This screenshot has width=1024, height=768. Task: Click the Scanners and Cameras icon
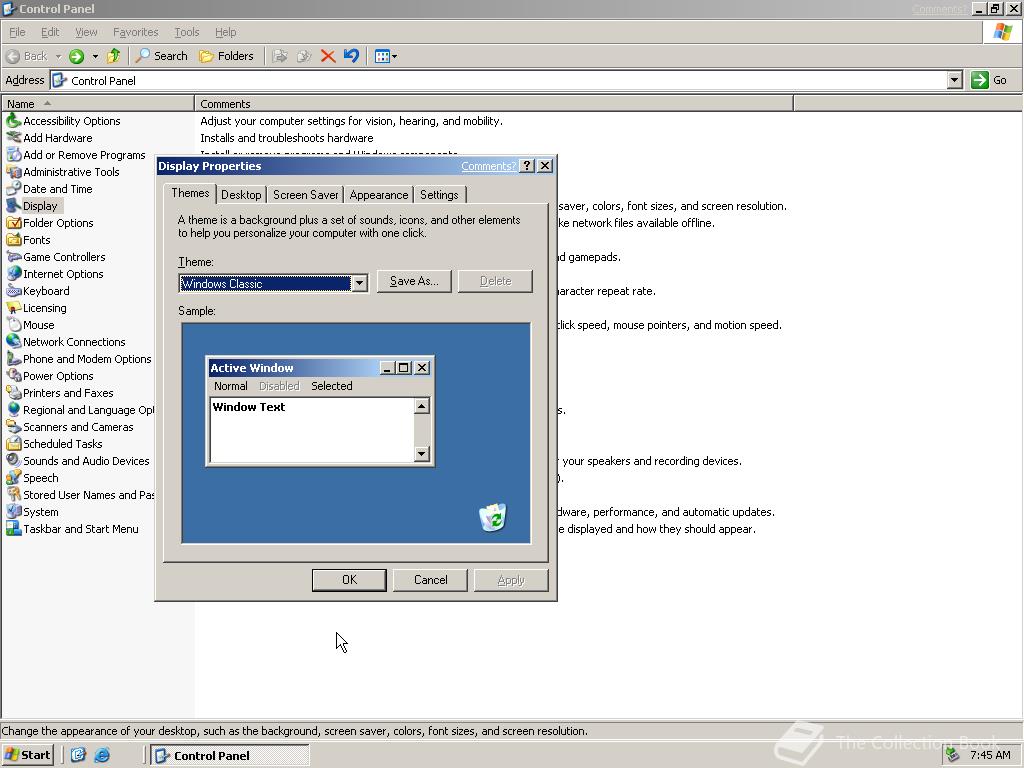(14, 426)
